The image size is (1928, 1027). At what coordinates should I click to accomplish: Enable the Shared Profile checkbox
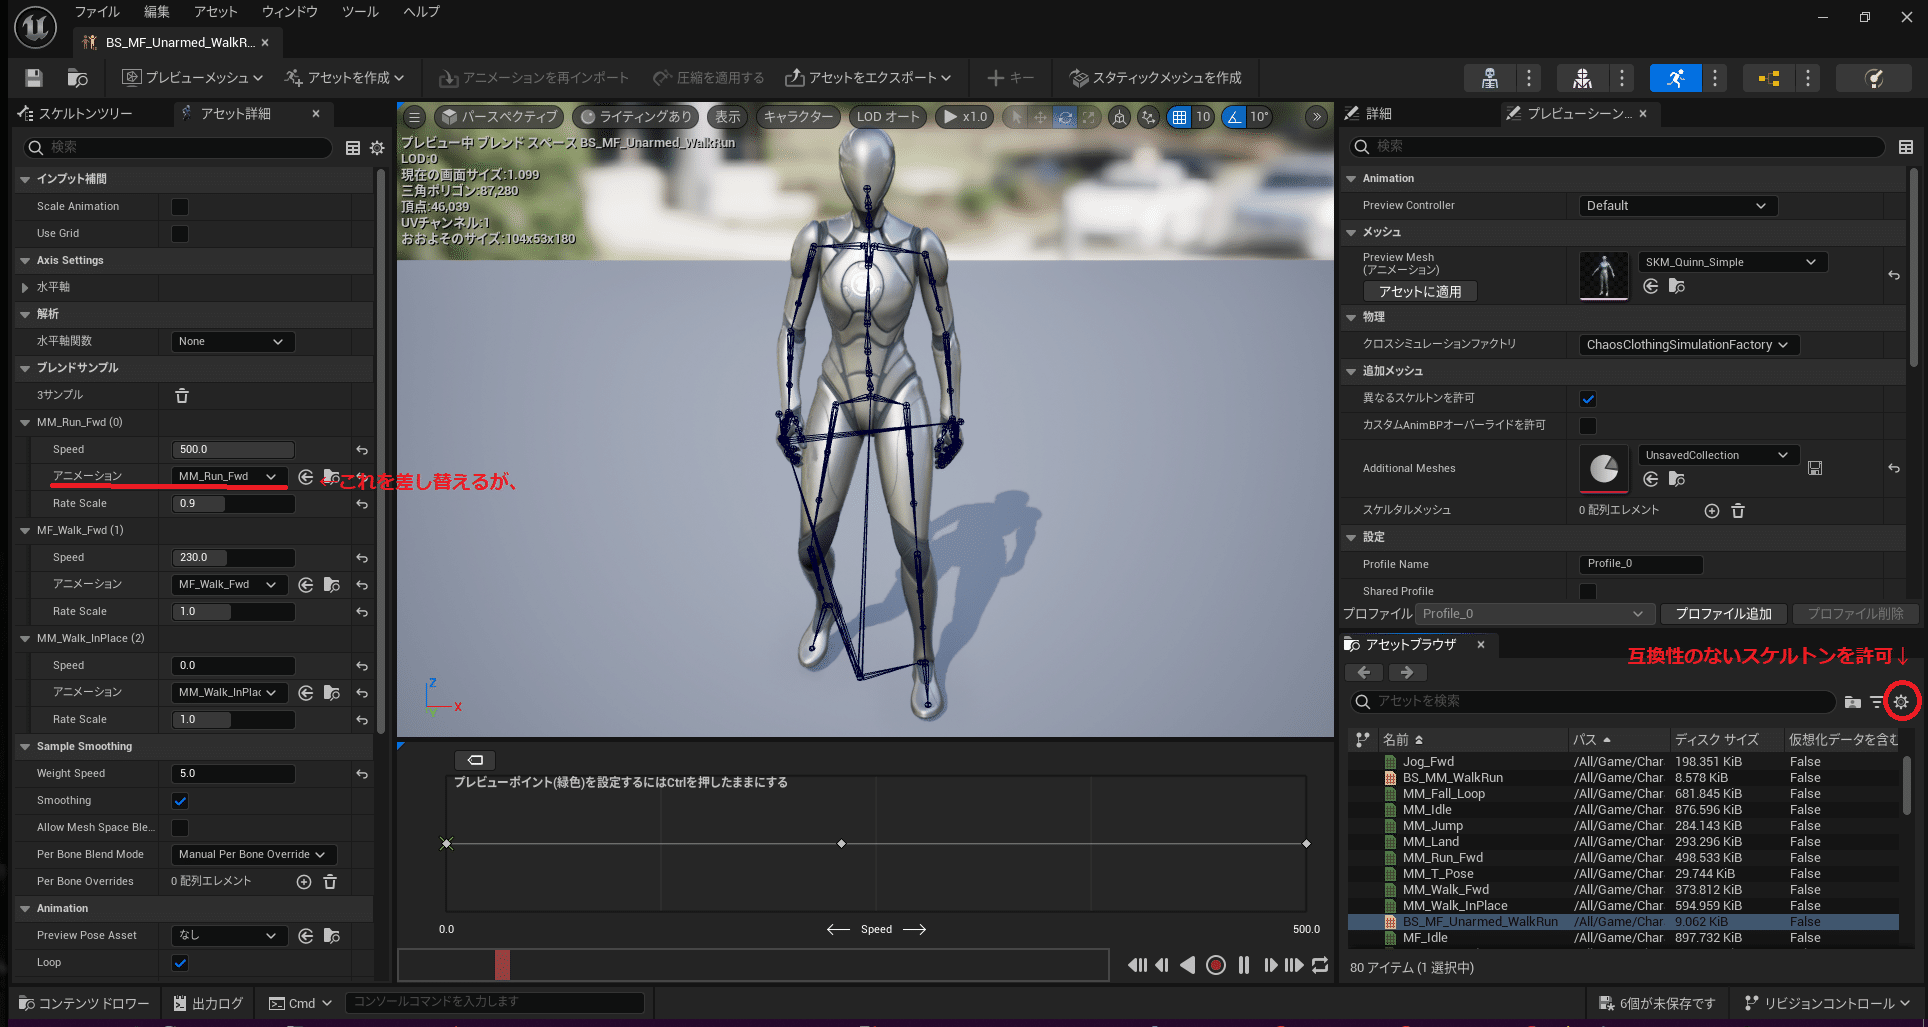coord(1588,592)
